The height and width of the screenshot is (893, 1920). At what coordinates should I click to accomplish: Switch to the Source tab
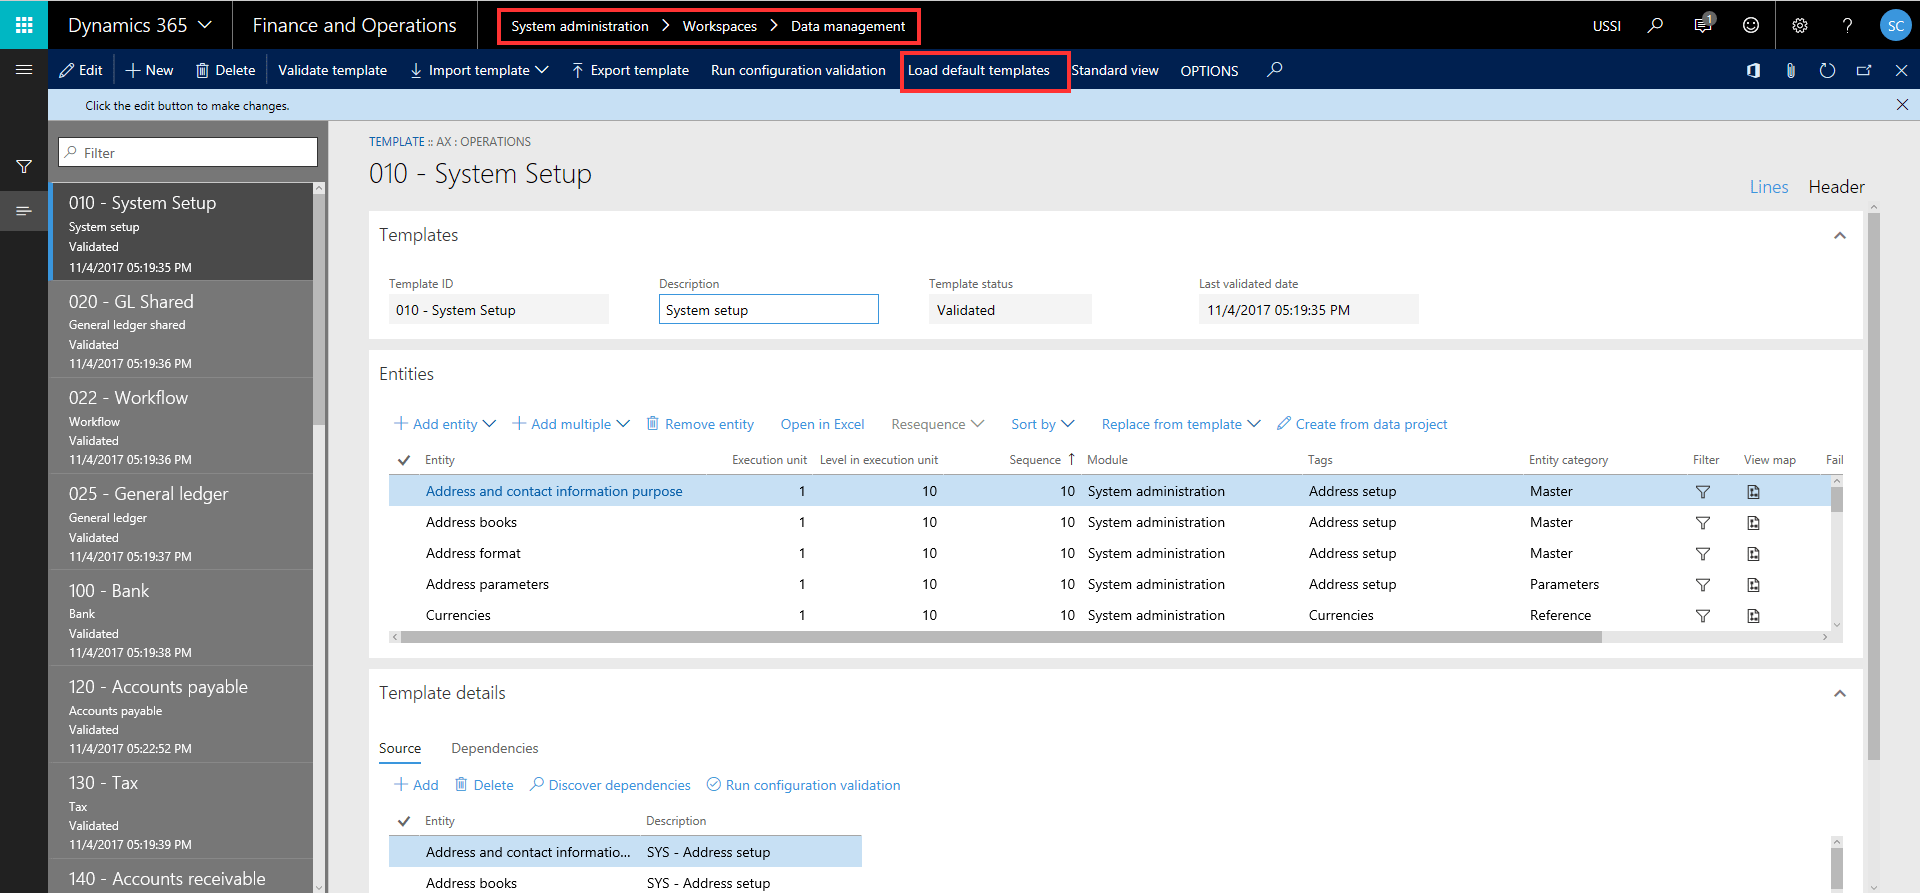pyautogui.click(x=400, y=748)
